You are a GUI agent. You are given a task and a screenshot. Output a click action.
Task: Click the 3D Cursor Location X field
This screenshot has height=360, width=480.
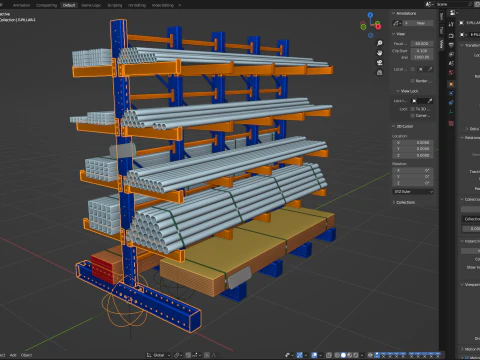pos(413,142)
